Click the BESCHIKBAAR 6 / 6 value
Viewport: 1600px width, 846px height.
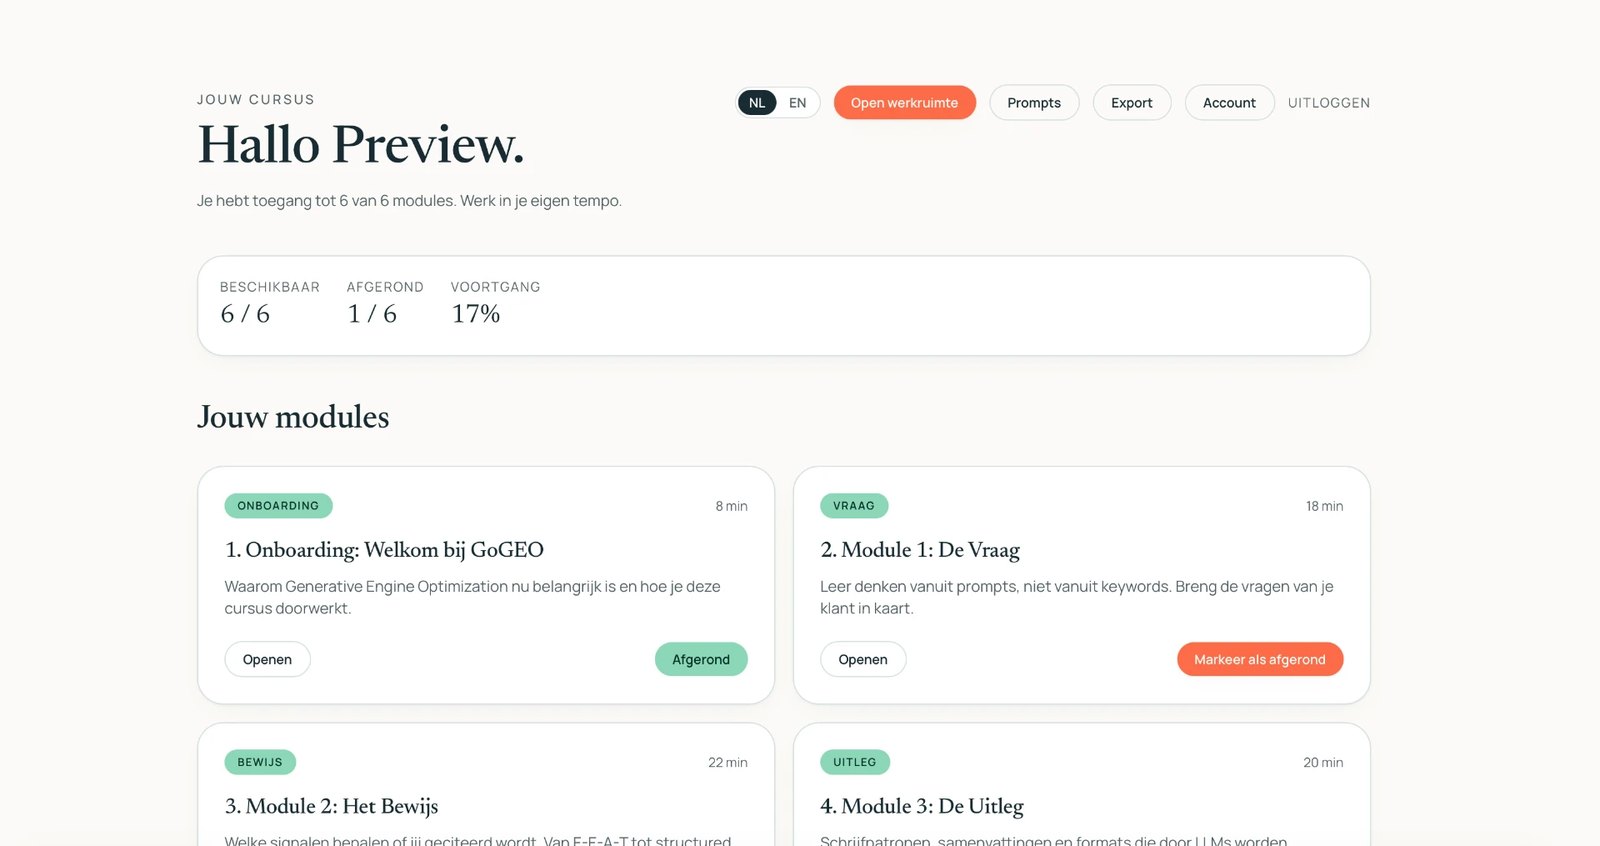[245, 314]
